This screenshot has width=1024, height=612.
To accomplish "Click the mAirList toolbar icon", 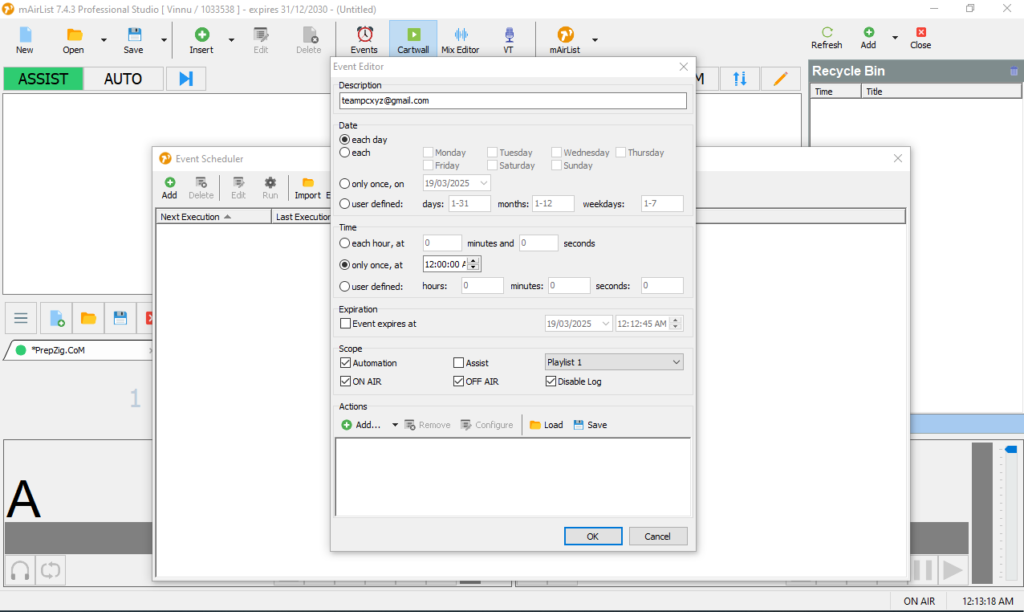I will pyautogui.click(x=564, y=40).
